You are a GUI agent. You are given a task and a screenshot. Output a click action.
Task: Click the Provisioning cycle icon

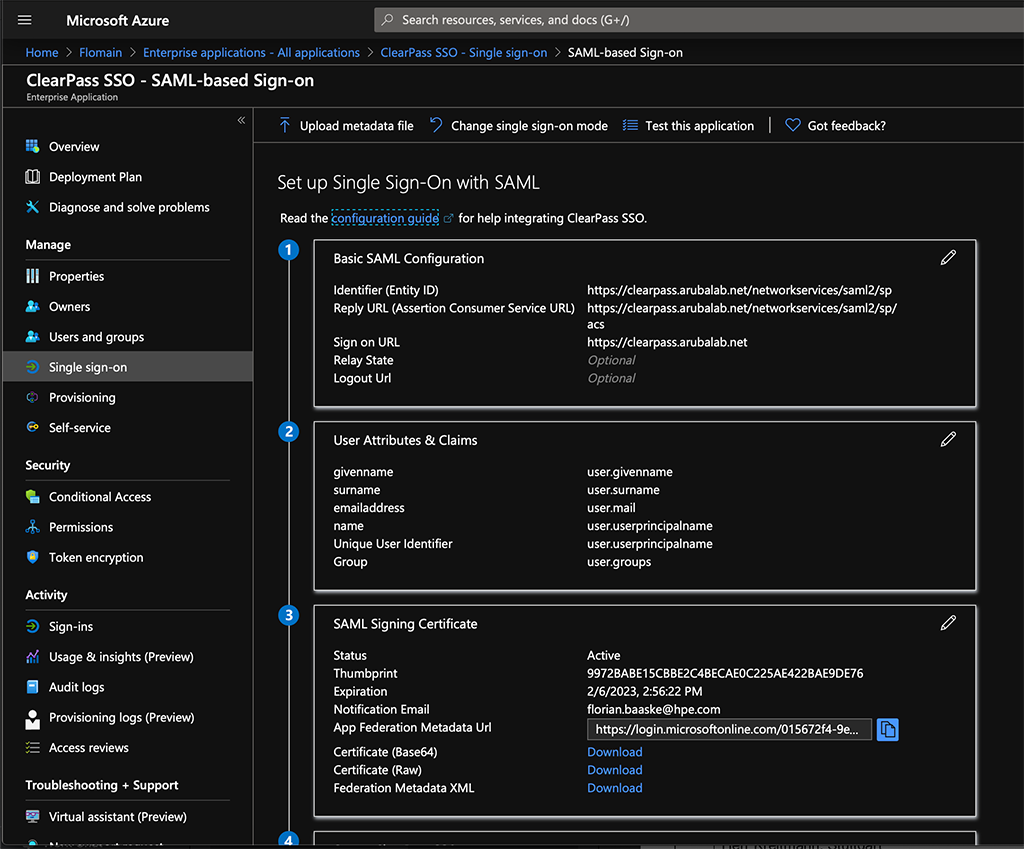point(32,397)
